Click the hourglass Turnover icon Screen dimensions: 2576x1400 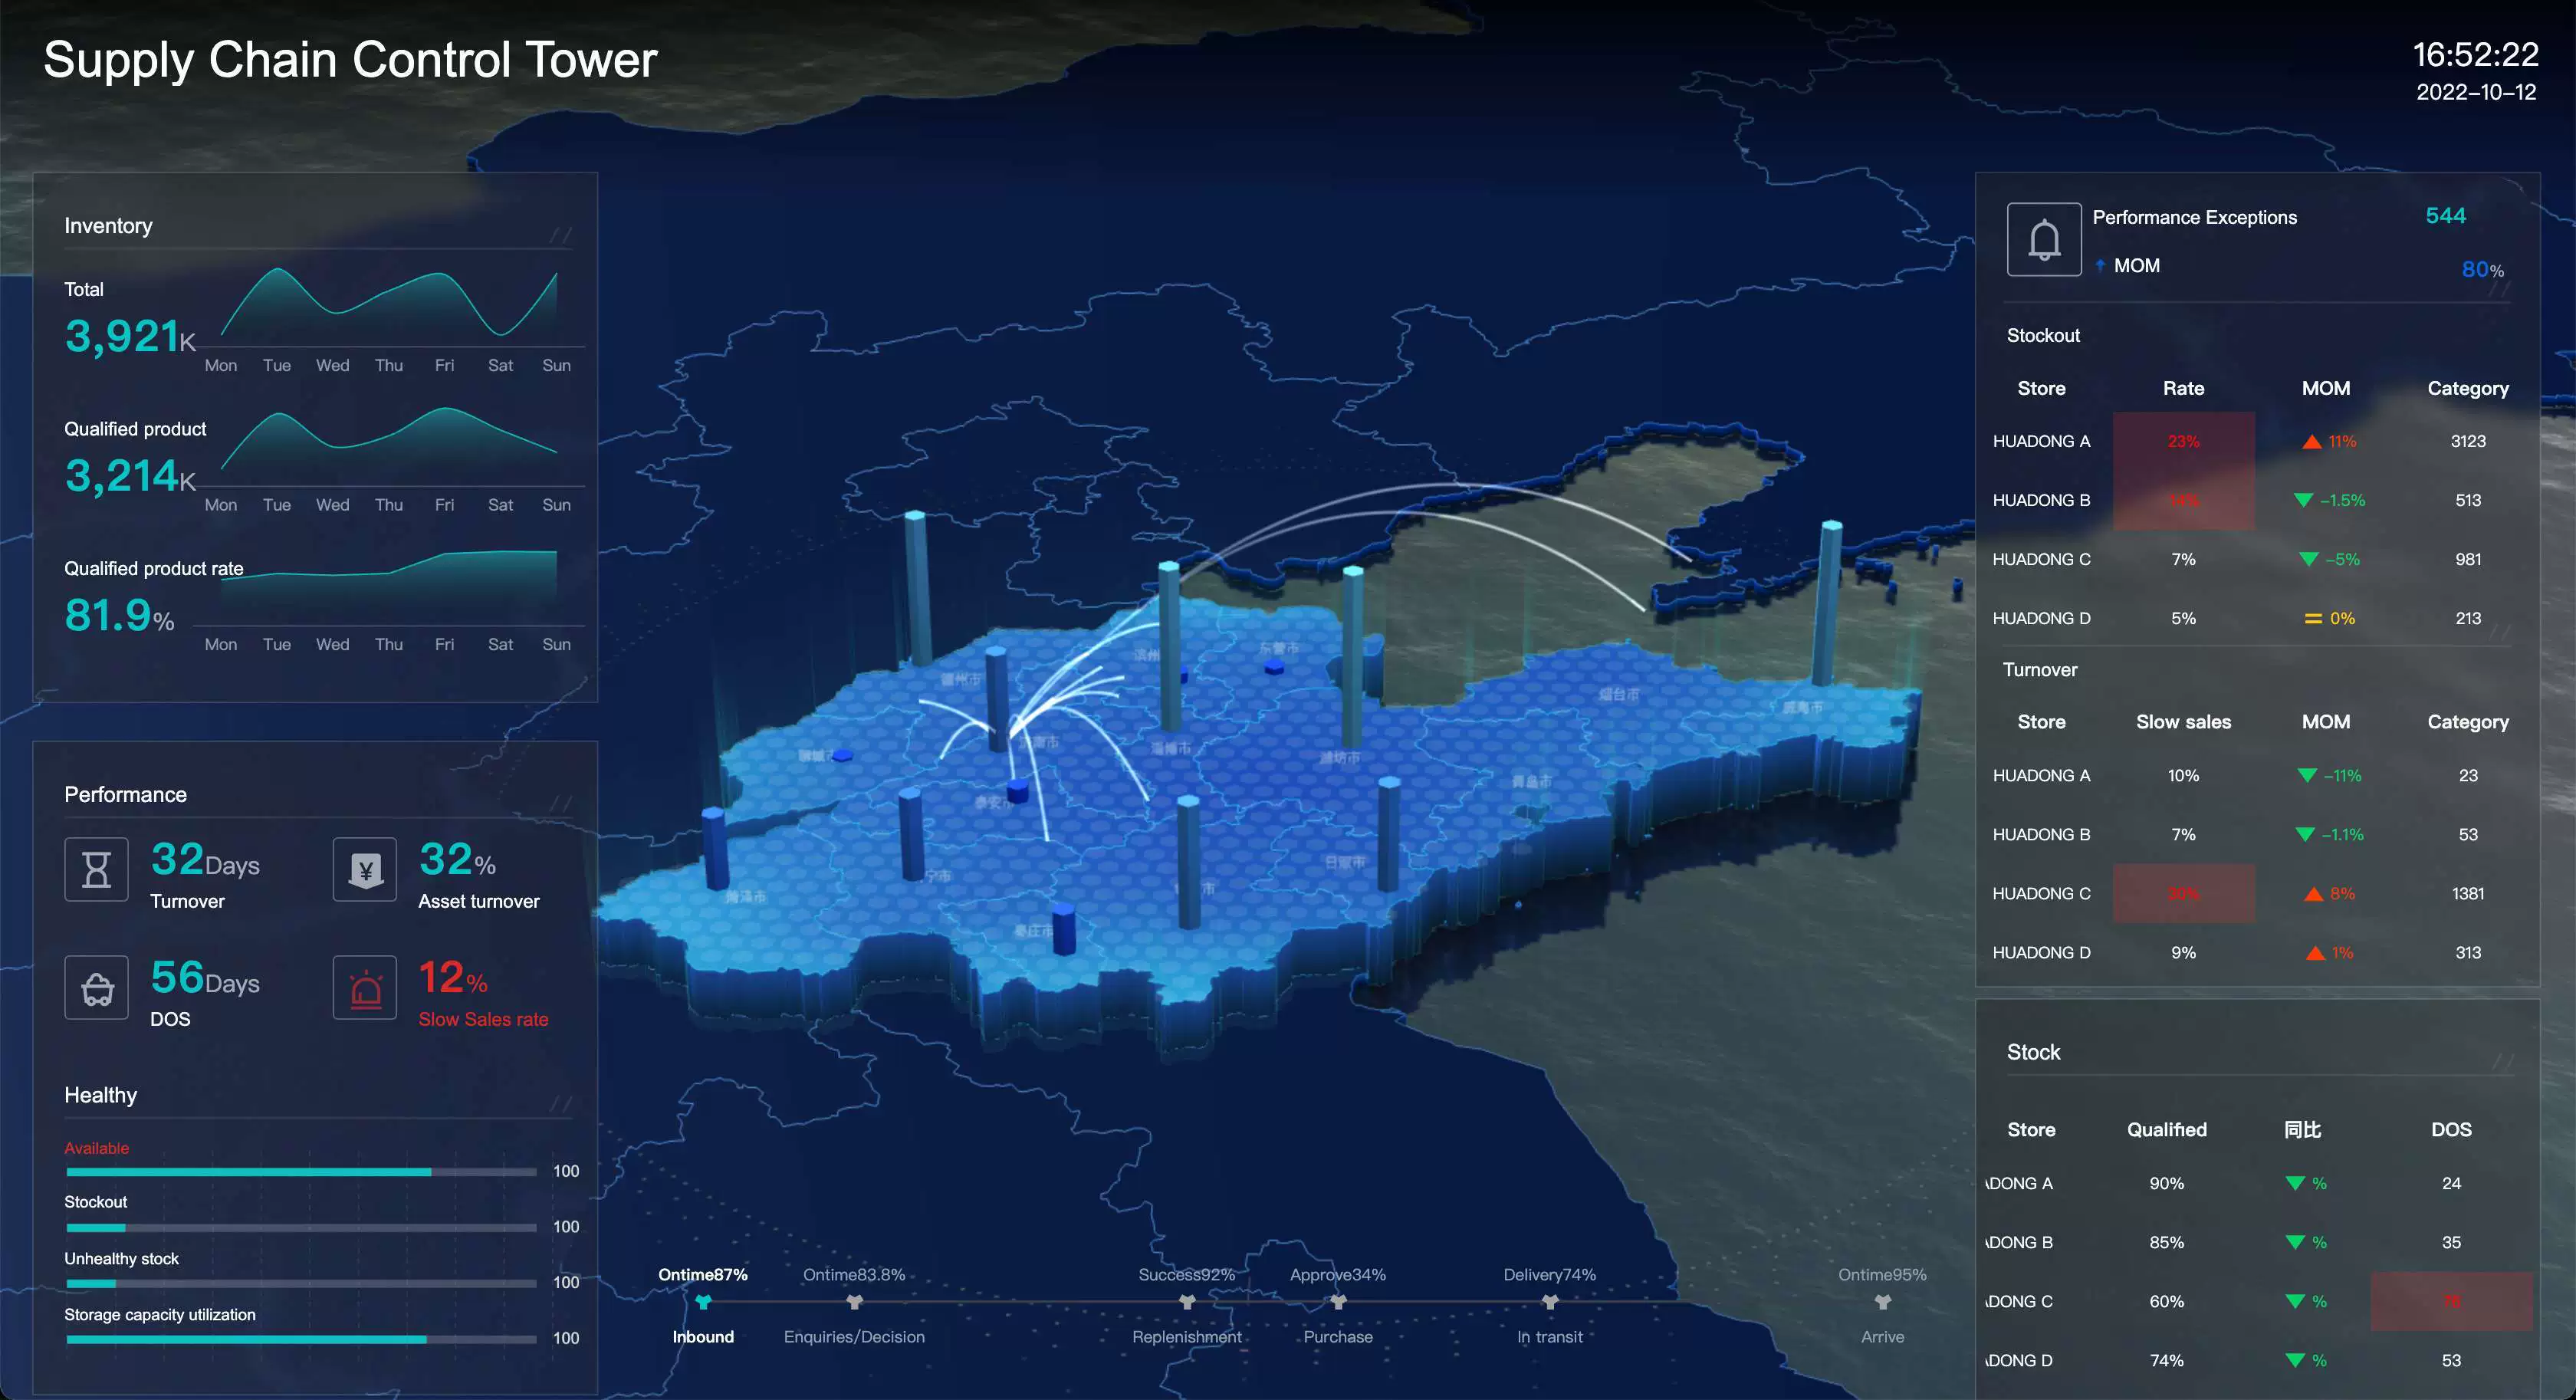tap(96, 869)
